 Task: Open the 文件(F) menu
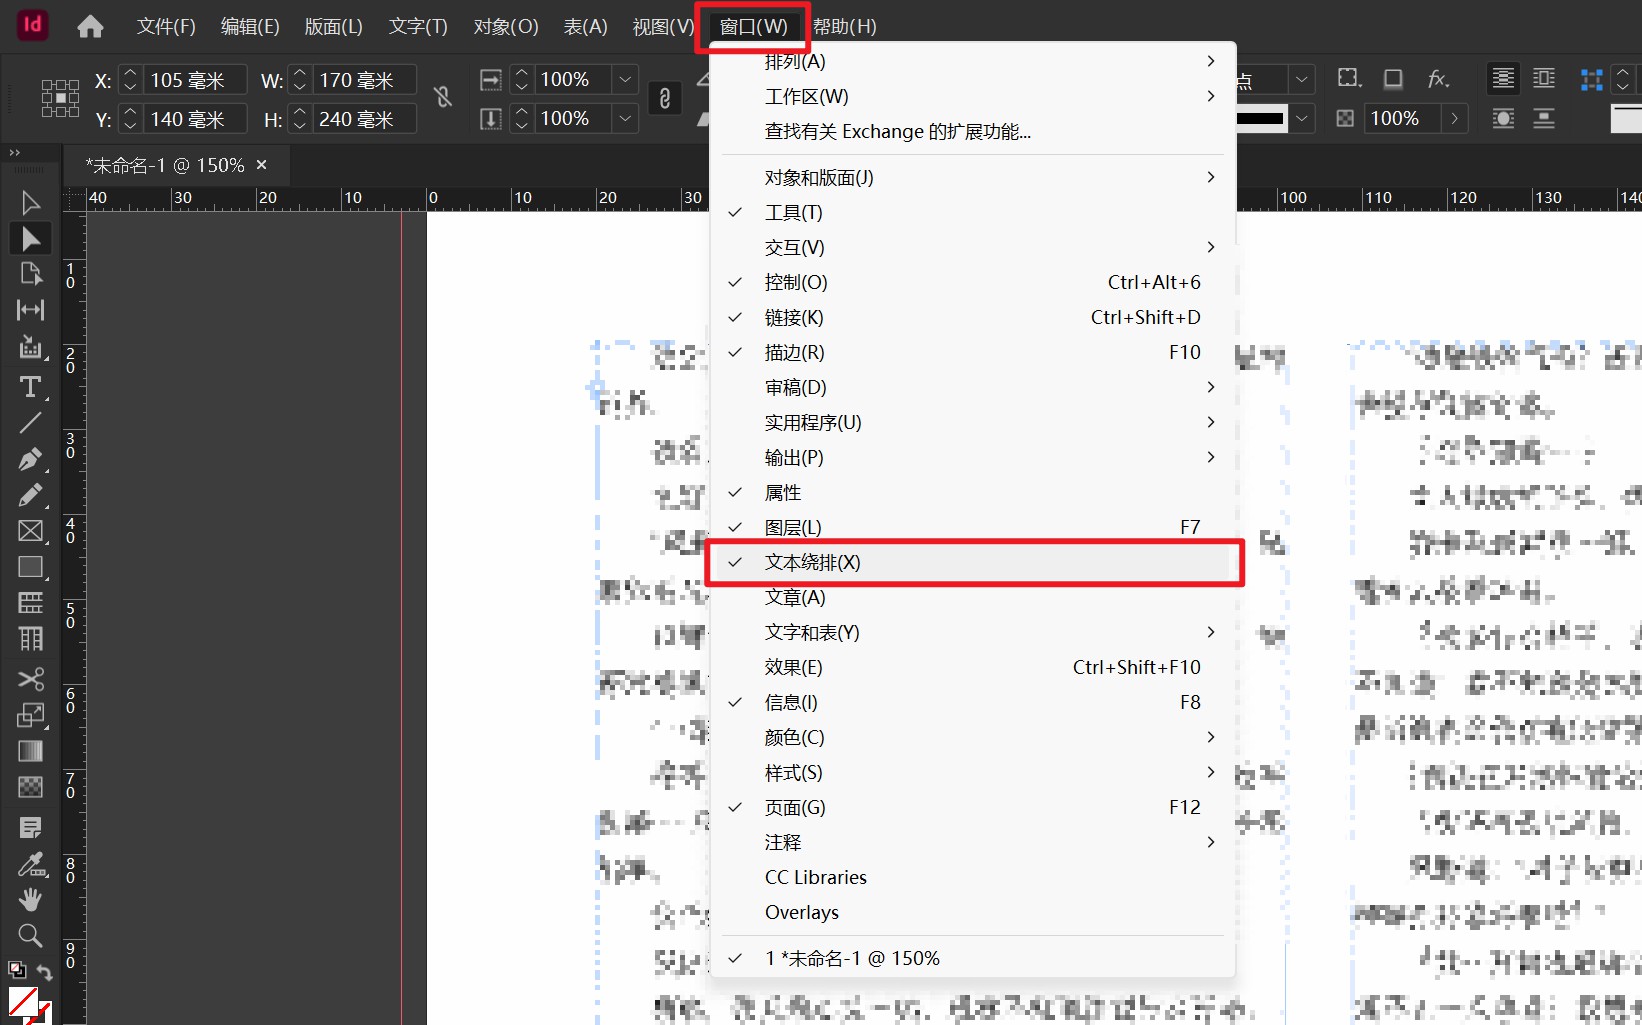pyautogui.click(x=166, y=26)
